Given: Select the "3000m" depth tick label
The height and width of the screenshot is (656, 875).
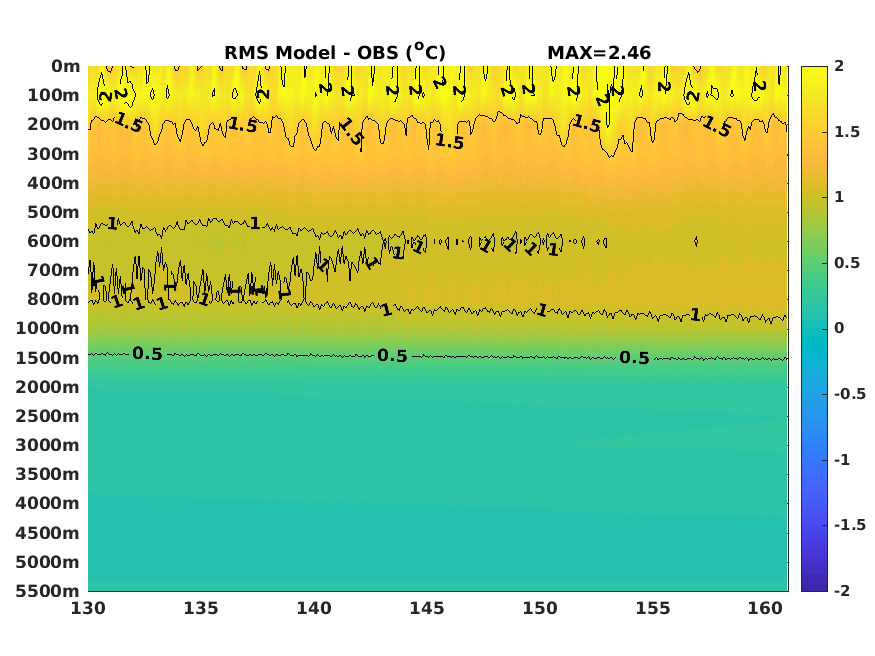Looking at the screenshot, I should (x=48, y=445).
